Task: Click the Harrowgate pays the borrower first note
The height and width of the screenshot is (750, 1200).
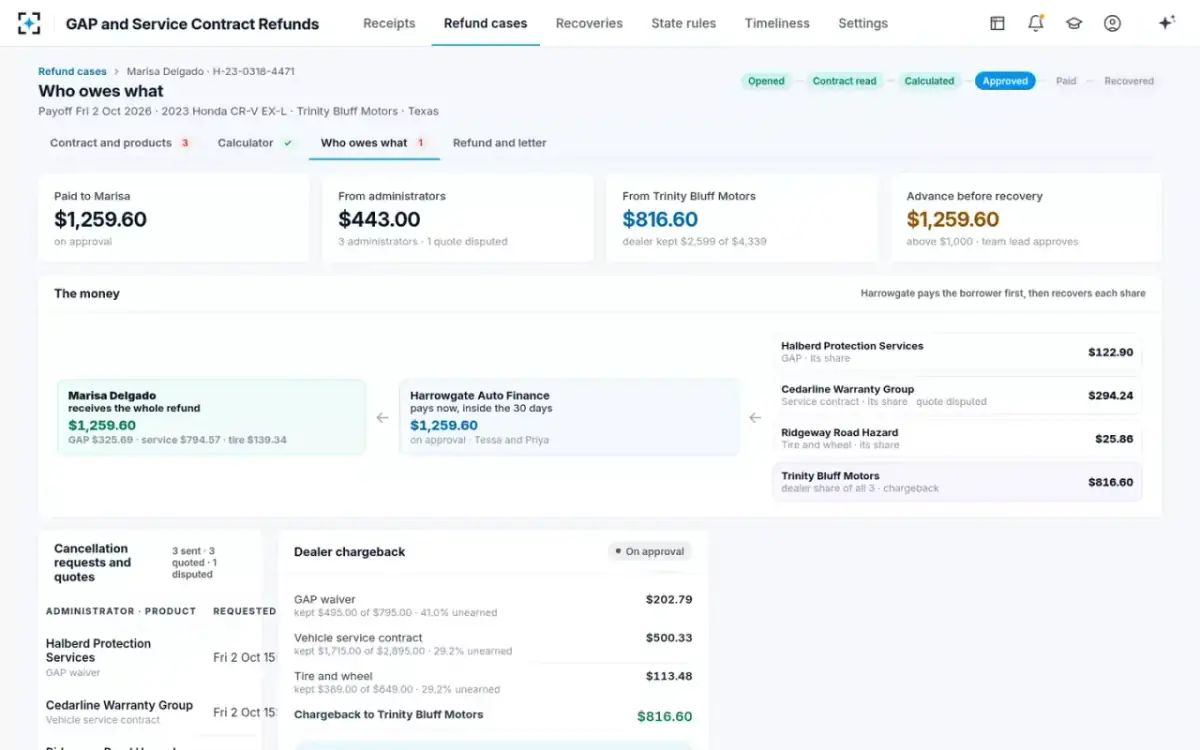Action: click(1003, 294)
